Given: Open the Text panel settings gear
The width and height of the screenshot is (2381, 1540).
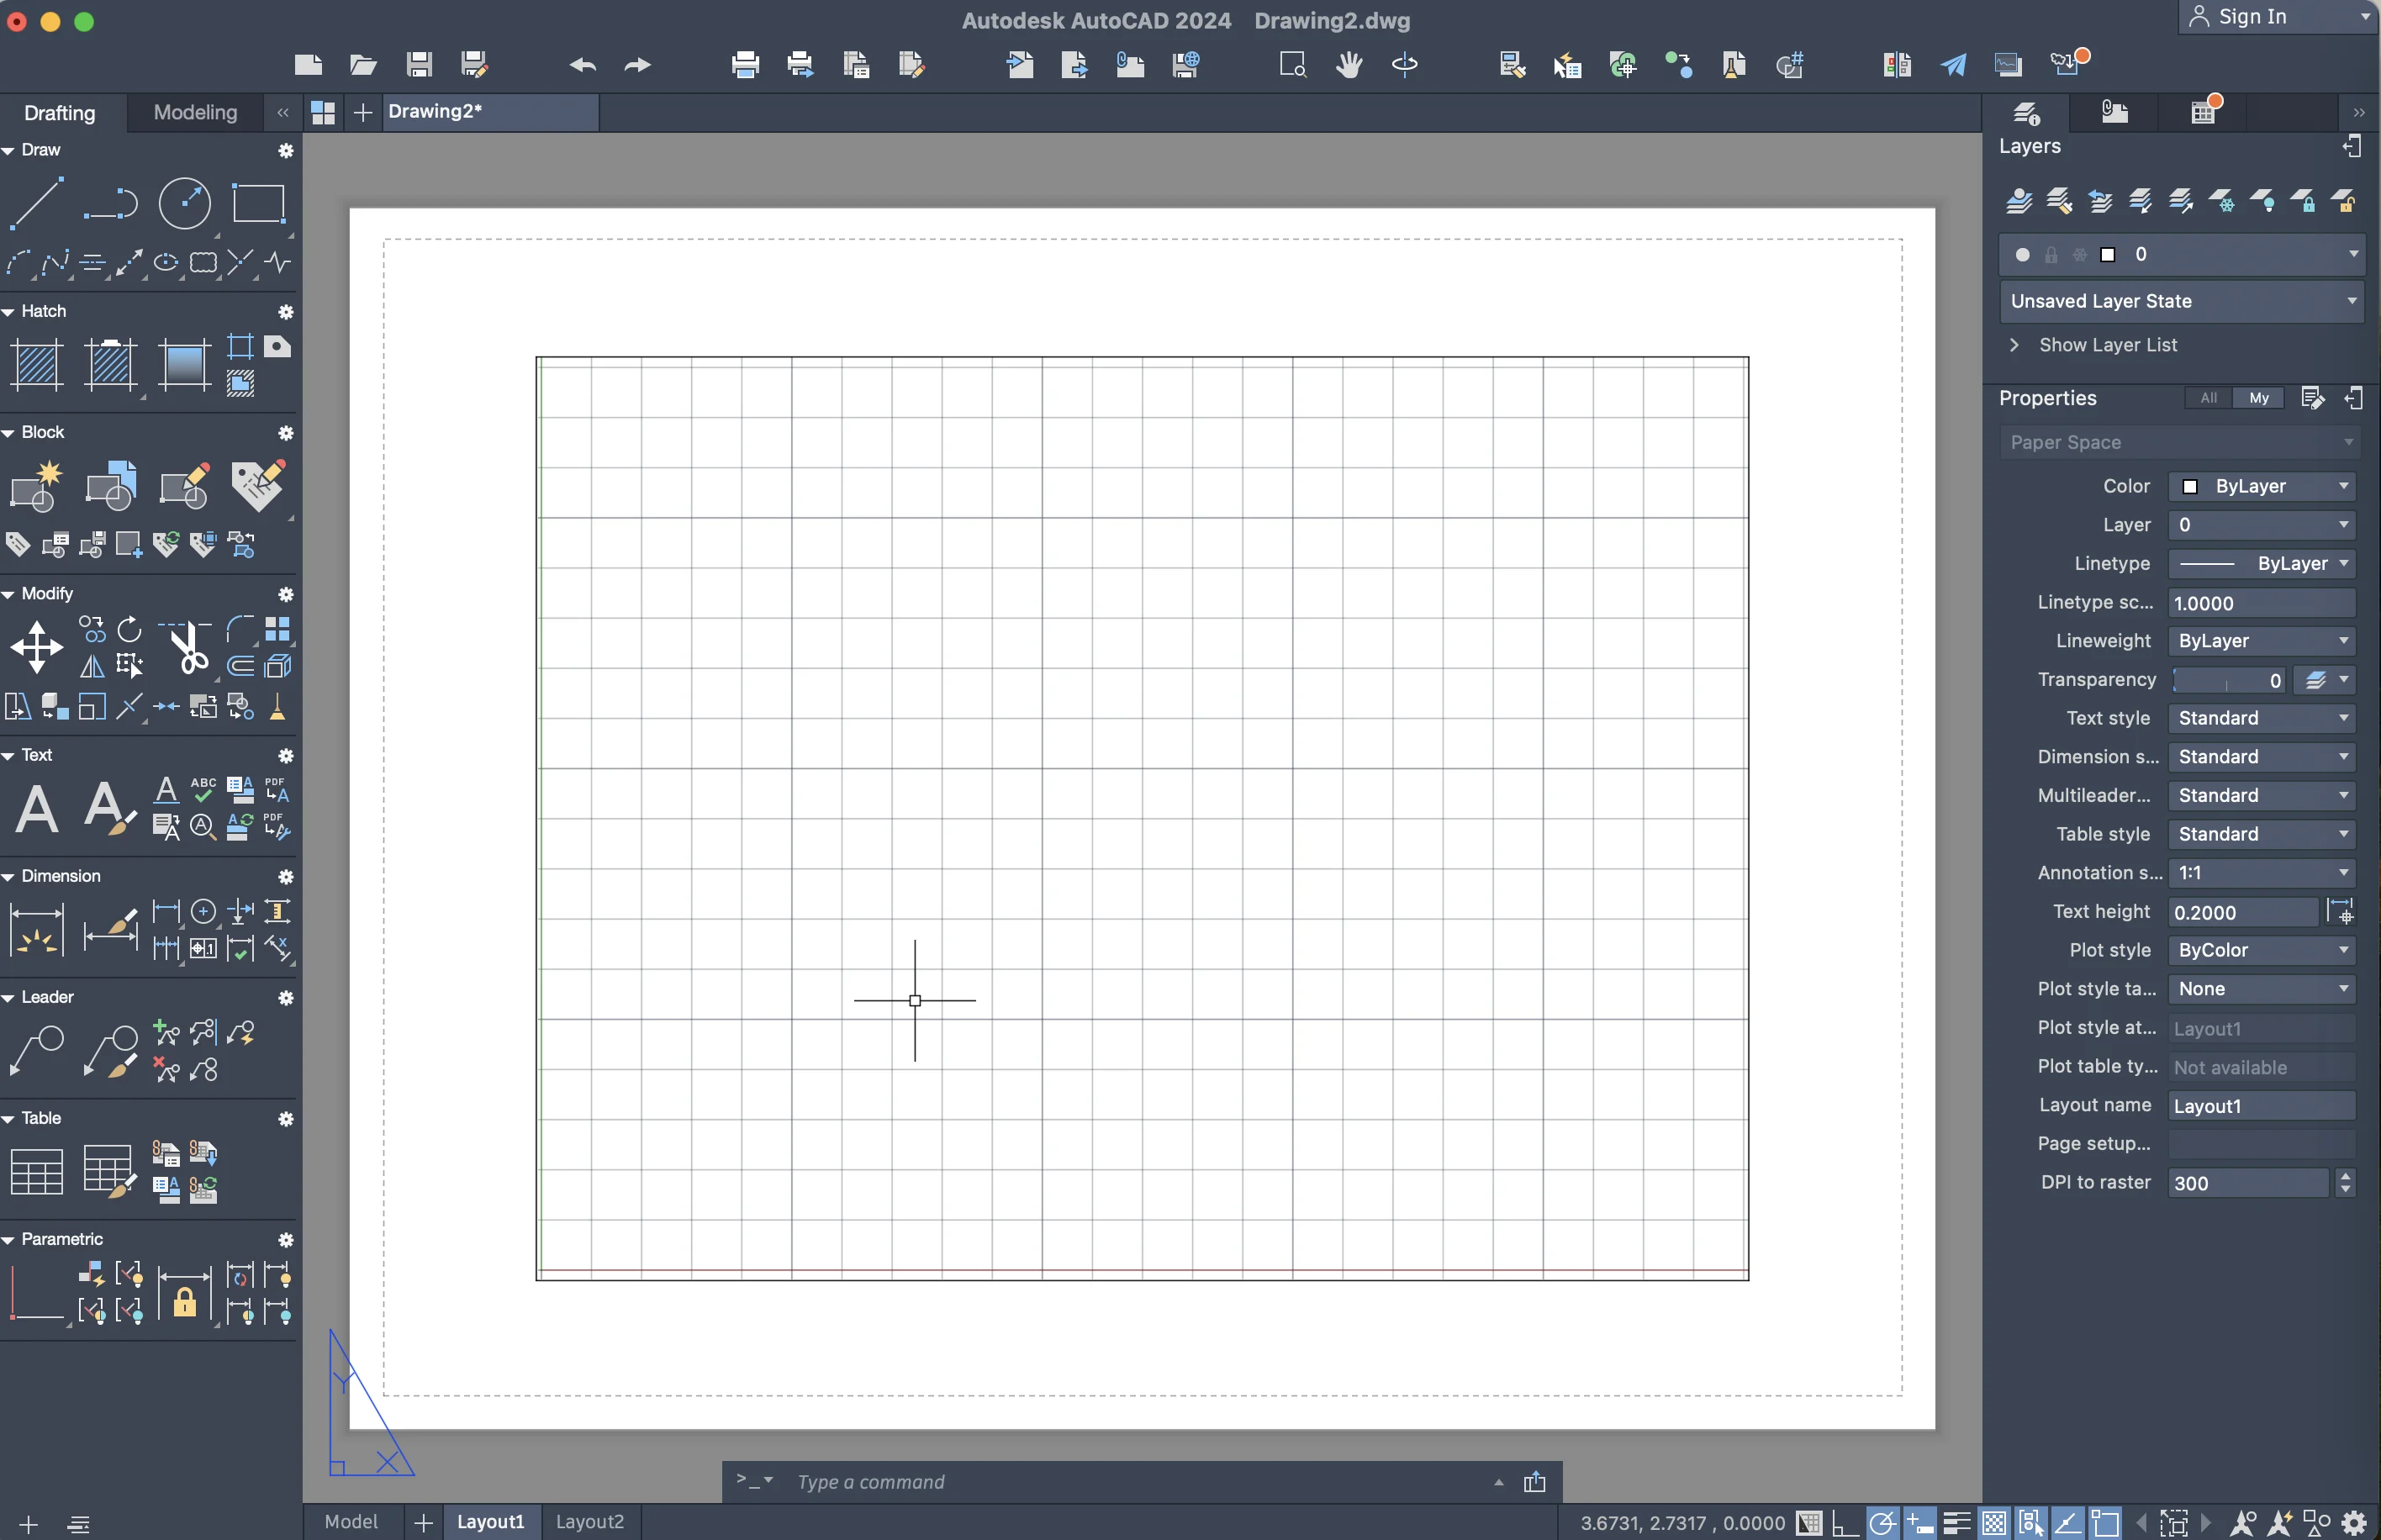Looking at the screenshot, I should point(286,755).
